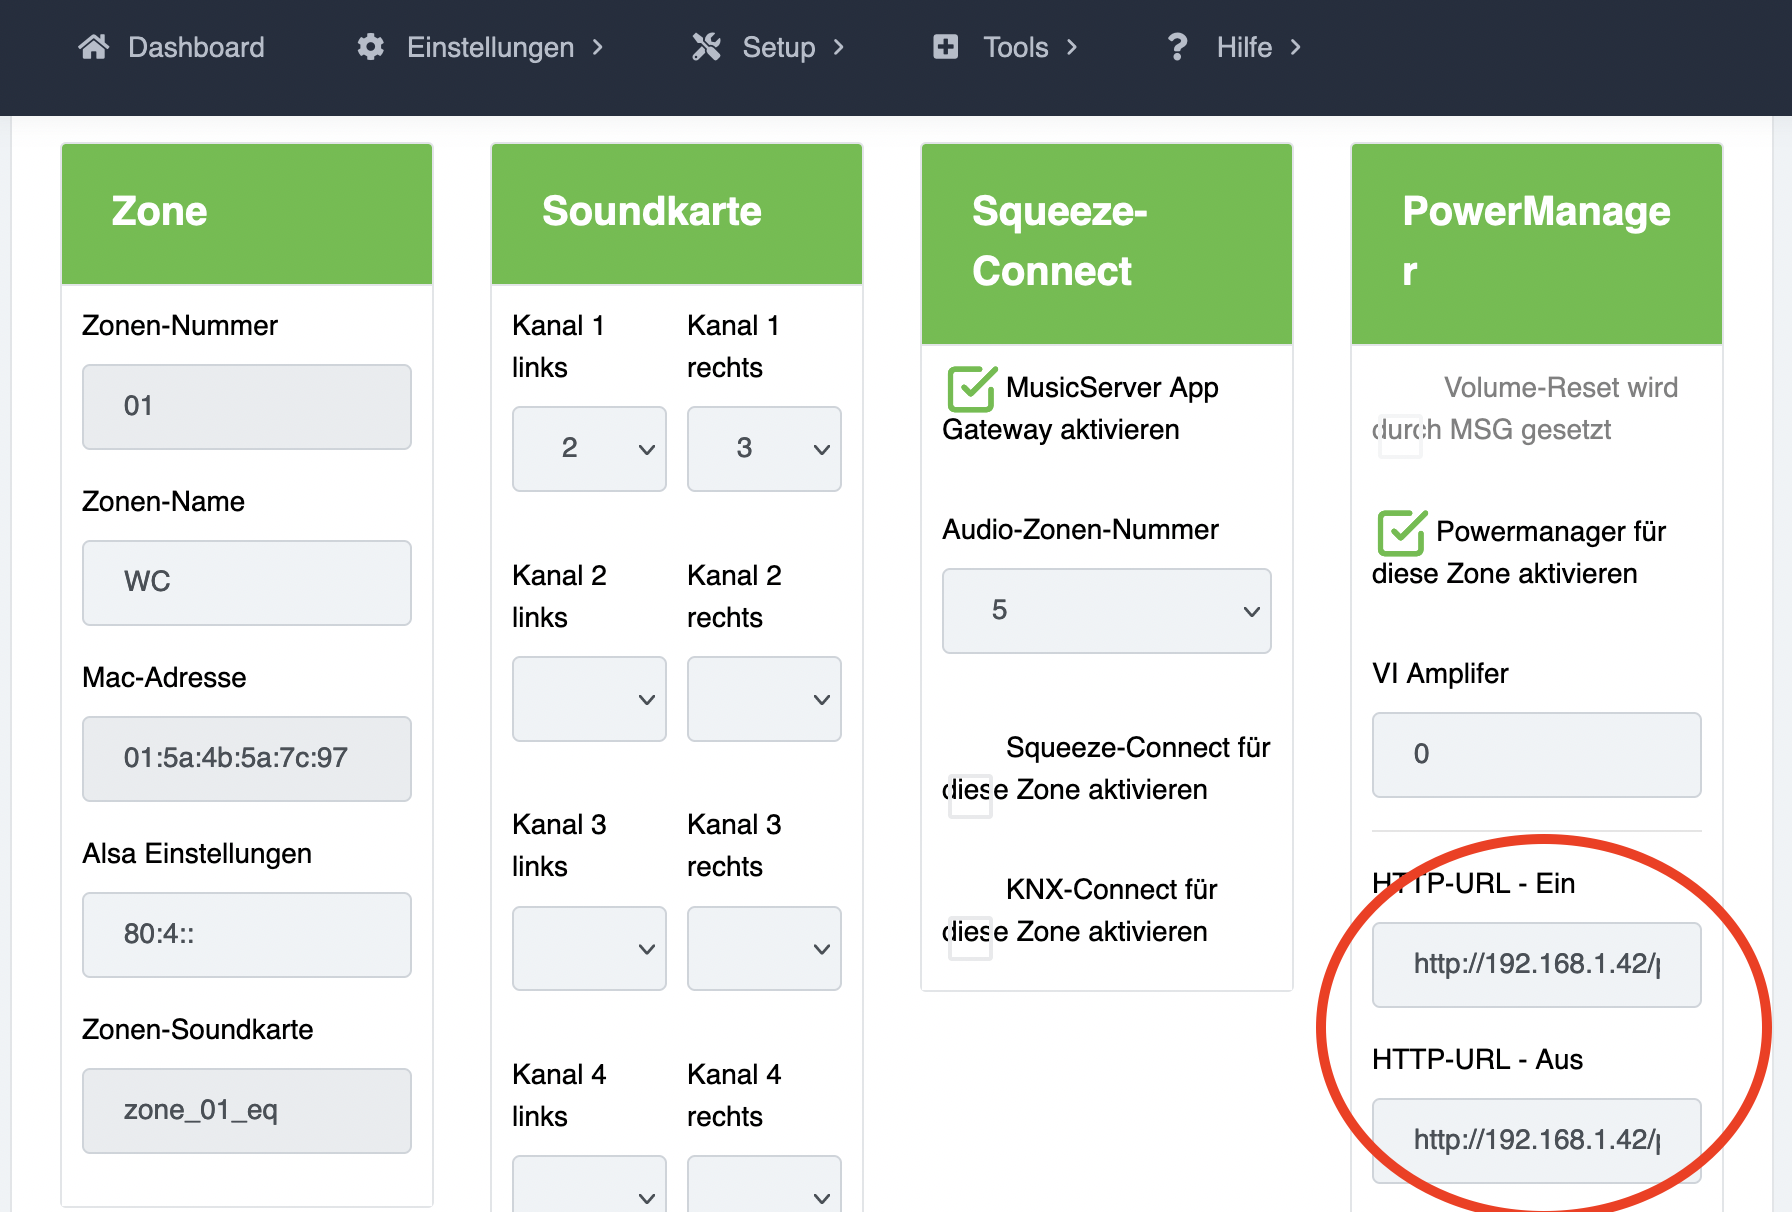Open the Tools menu

click(x=1015, y=47)
